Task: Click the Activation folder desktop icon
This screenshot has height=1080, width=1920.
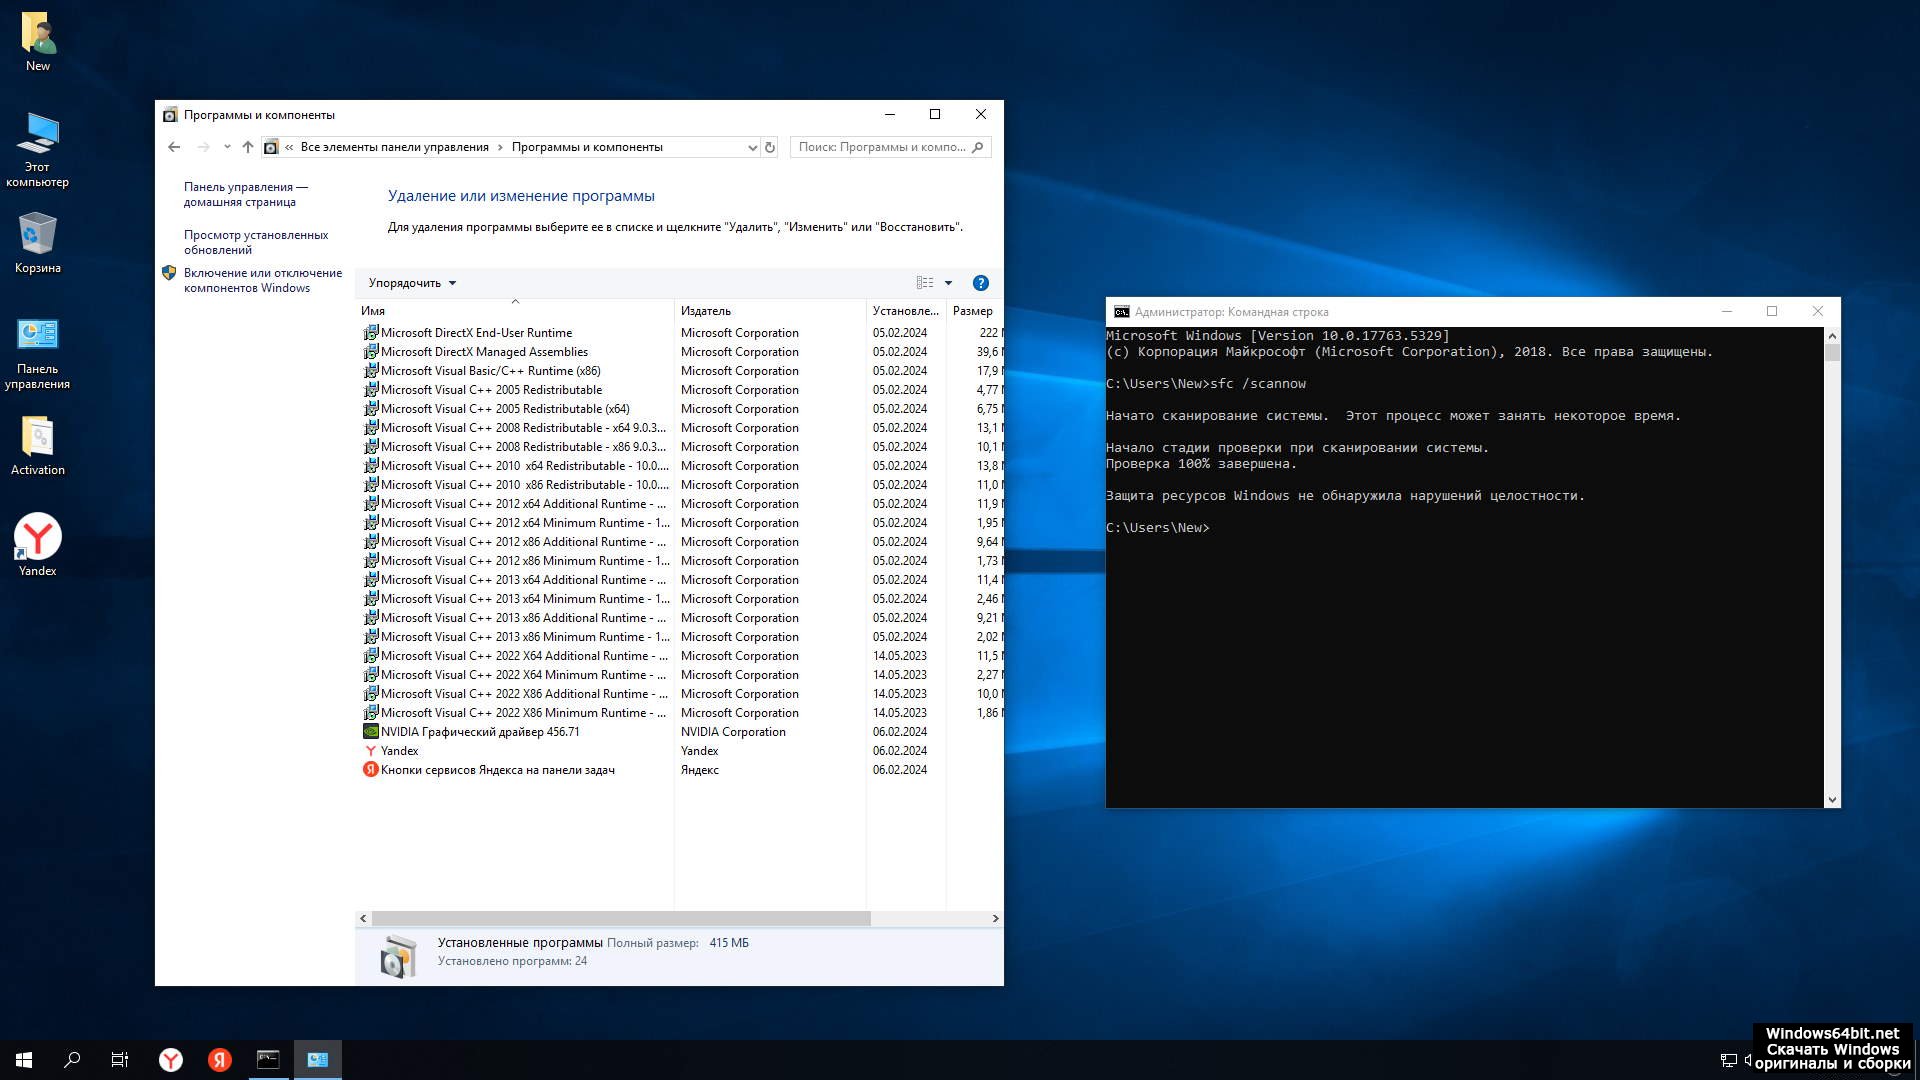Action: pyautogui.click(x=38, y=445)
